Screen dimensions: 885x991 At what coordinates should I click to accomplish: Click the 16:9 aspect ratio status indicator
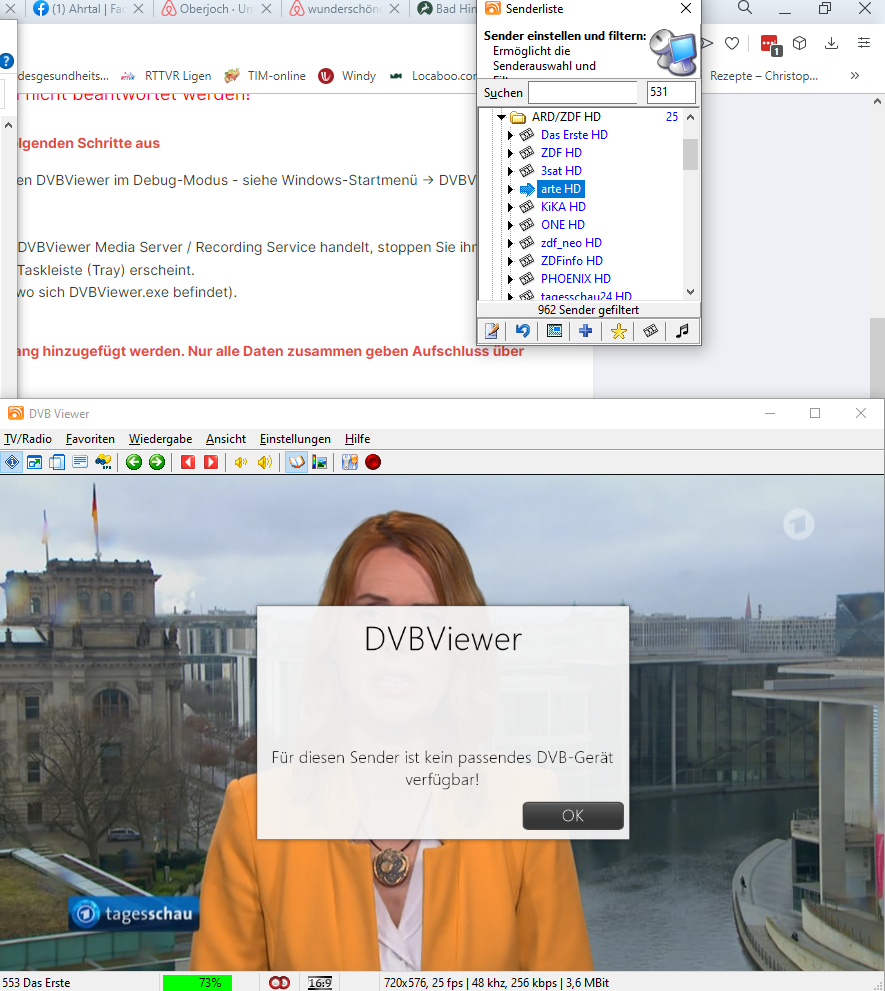point(320,983)
